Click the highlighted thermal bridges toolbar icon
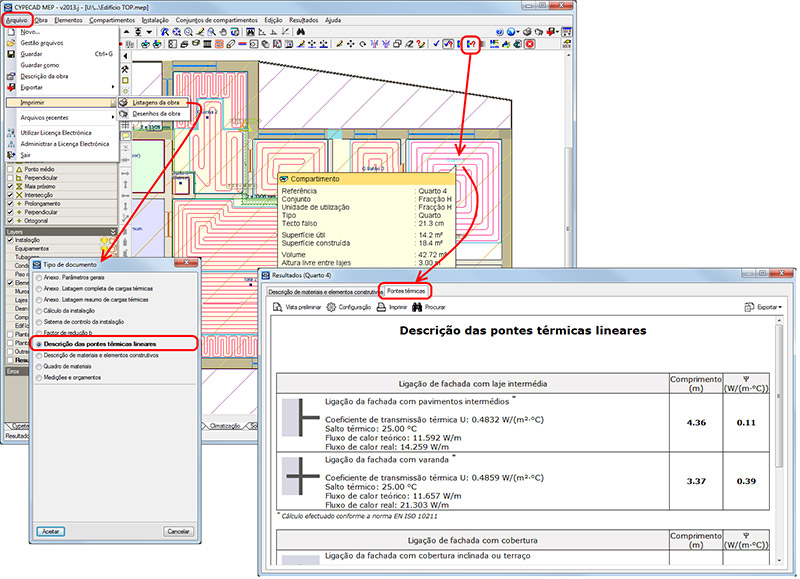 coord(473,44)
